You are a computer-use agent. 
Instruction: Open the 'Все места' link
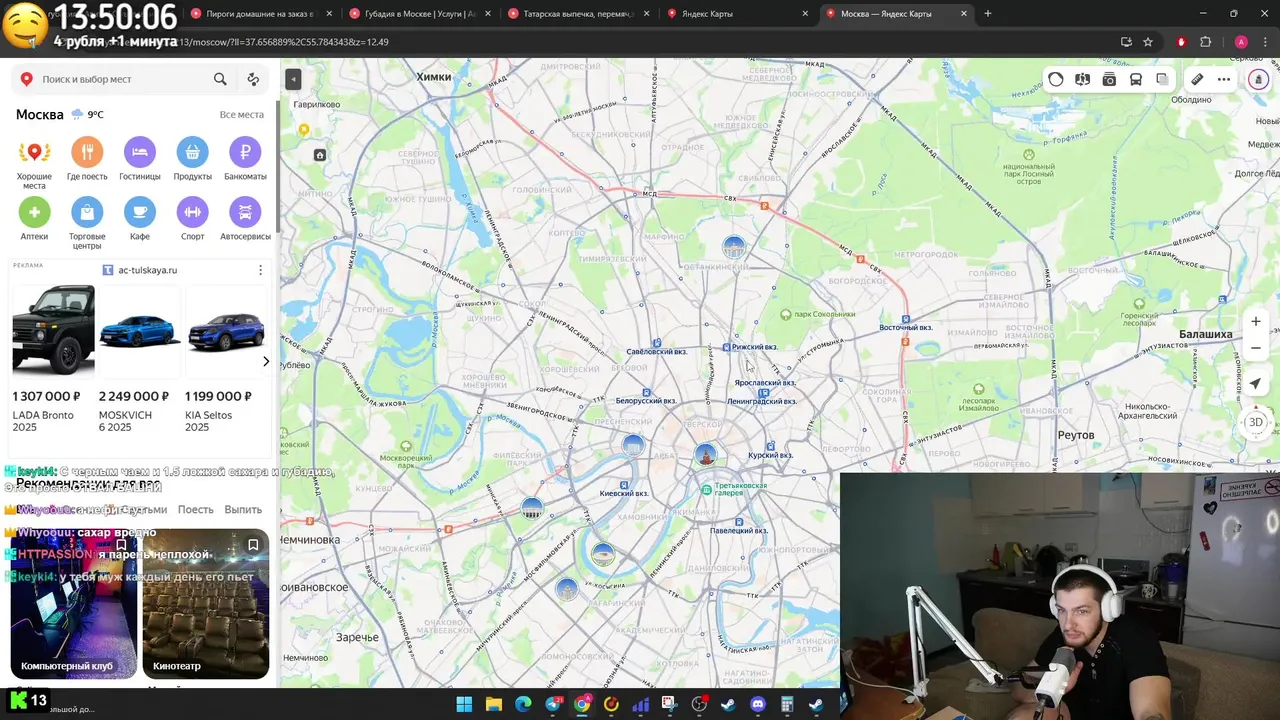(242, 115)
